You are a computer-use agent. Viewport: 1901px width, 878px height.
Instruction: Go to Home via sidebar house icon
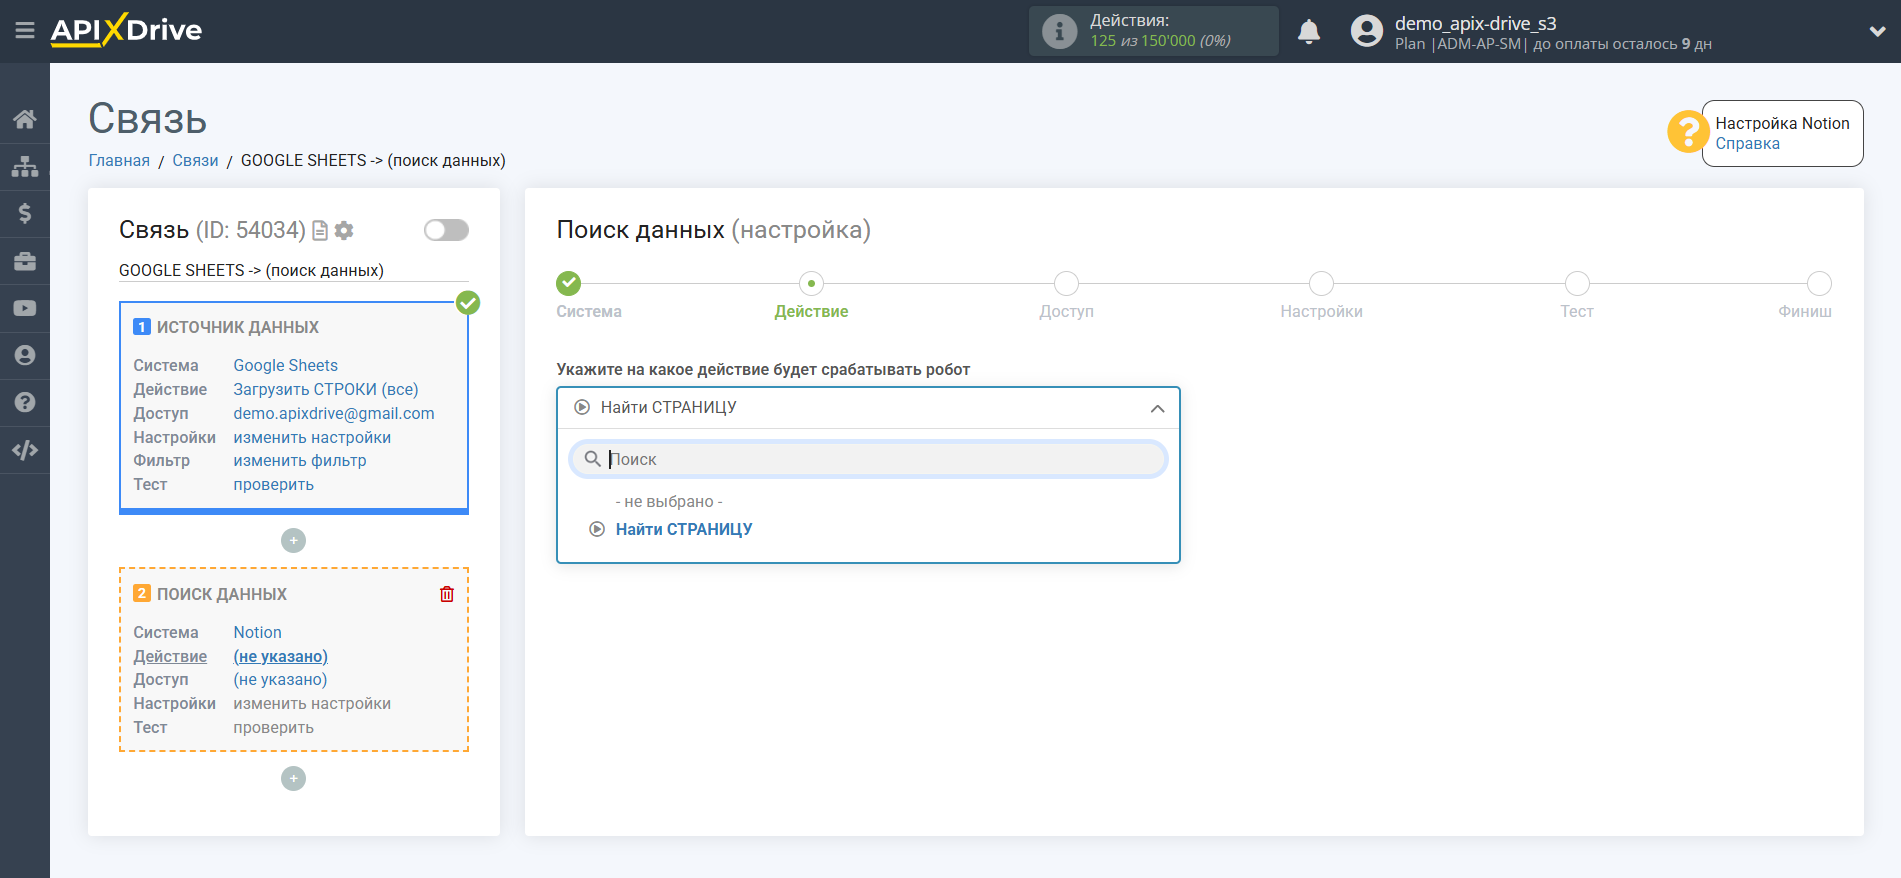[x=25, y=119]
